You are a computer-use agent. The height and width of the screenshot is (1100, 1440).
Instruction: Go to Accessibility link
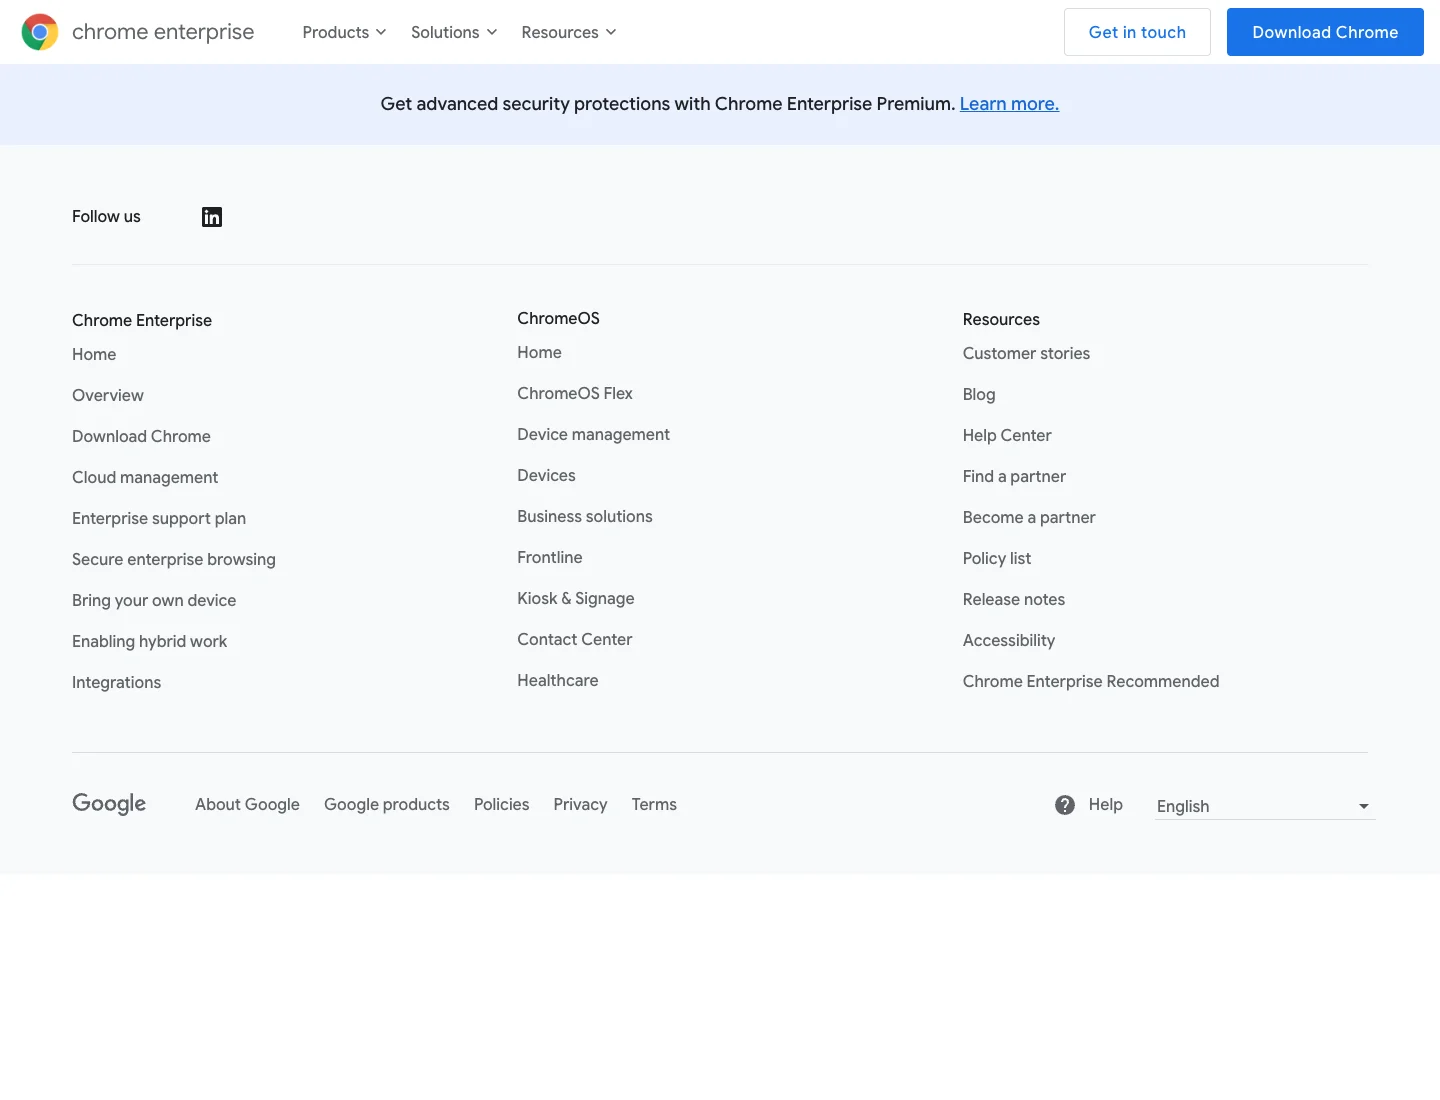pos(1009,640)
